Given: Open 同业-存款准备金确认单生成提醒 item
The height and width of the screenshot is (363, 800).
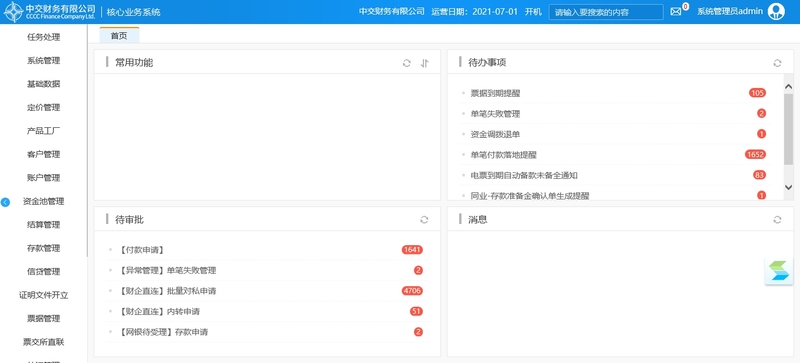Looking at the screenshot, I should (x=530, y=196).
